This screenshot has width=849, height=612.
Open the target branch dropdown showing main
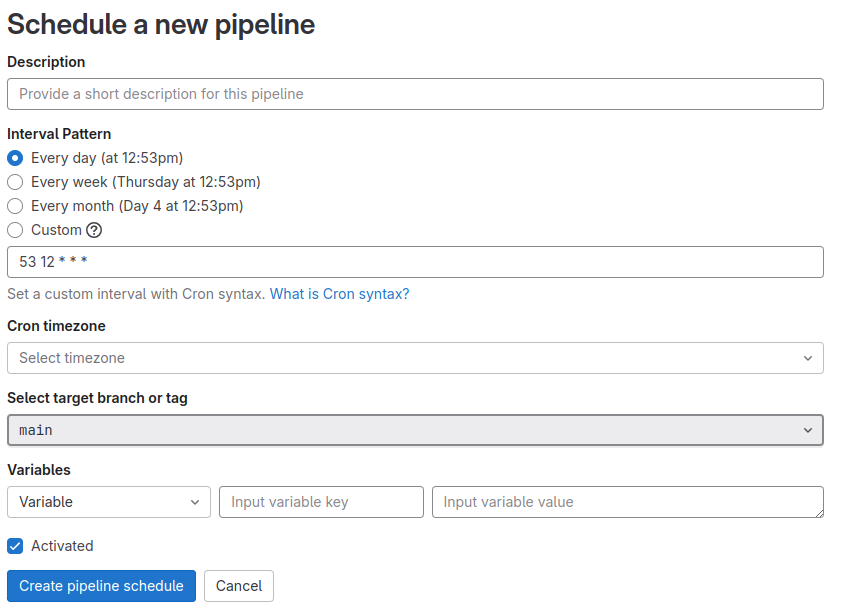pyautogui.click(x=415, y=430)
